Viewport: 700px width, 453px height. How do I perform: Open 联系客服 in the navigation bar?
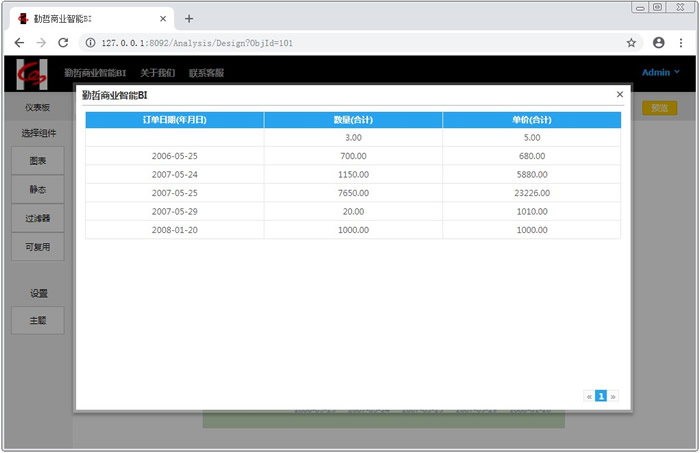tap(206, 73)
